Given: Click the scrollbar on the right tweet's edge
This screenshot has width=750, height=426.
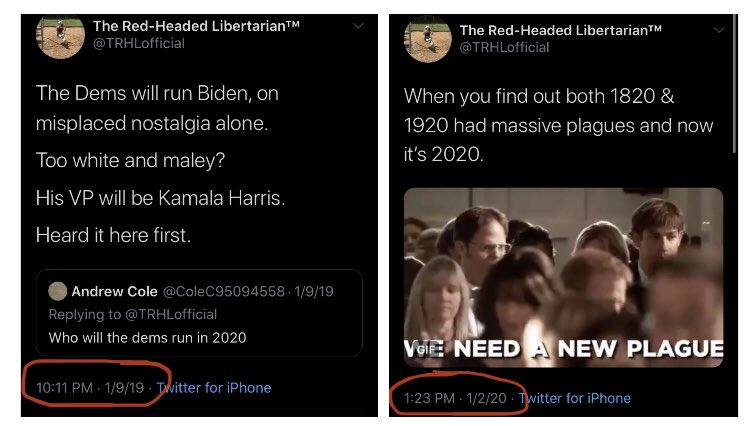Looking at the screenshot, I should coord(735,86).
